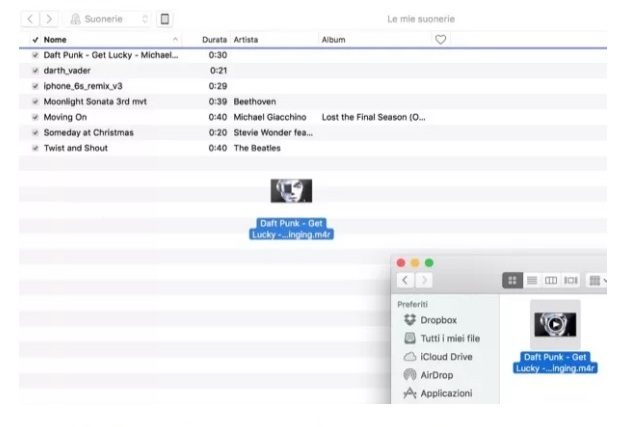Select Someday at Christmas ringtone
634x427 pixels.
[x=313, y=133]
